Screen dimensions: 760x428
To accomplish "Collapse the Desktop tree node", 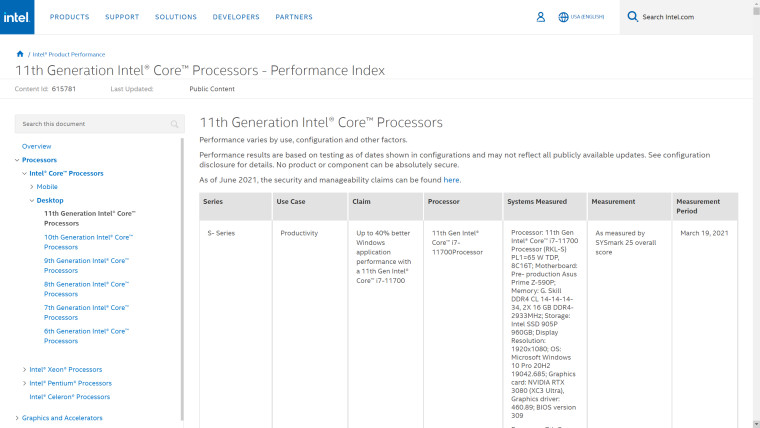I will (32, 200).
